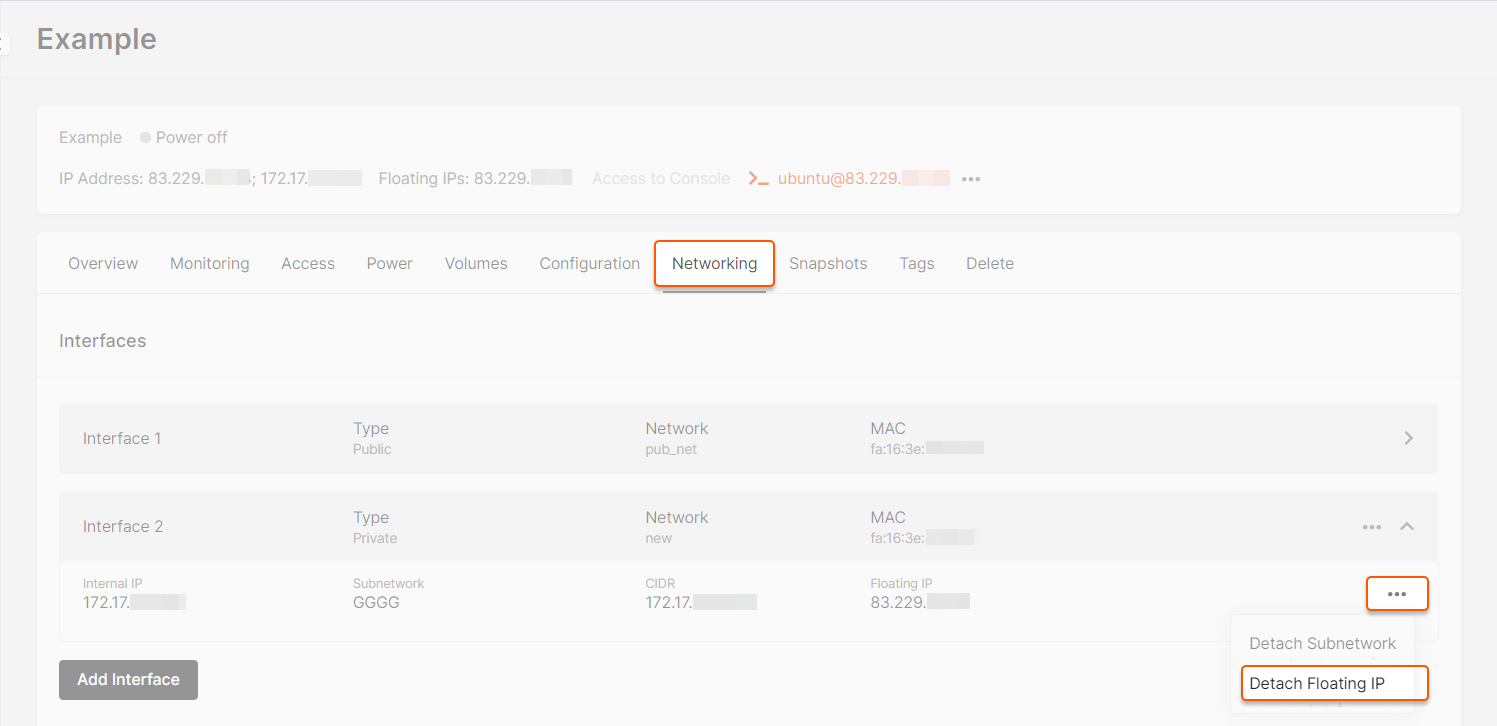Select Detach Floating IP menu item
1497x726 pixels.
(x=1334, y=684)
